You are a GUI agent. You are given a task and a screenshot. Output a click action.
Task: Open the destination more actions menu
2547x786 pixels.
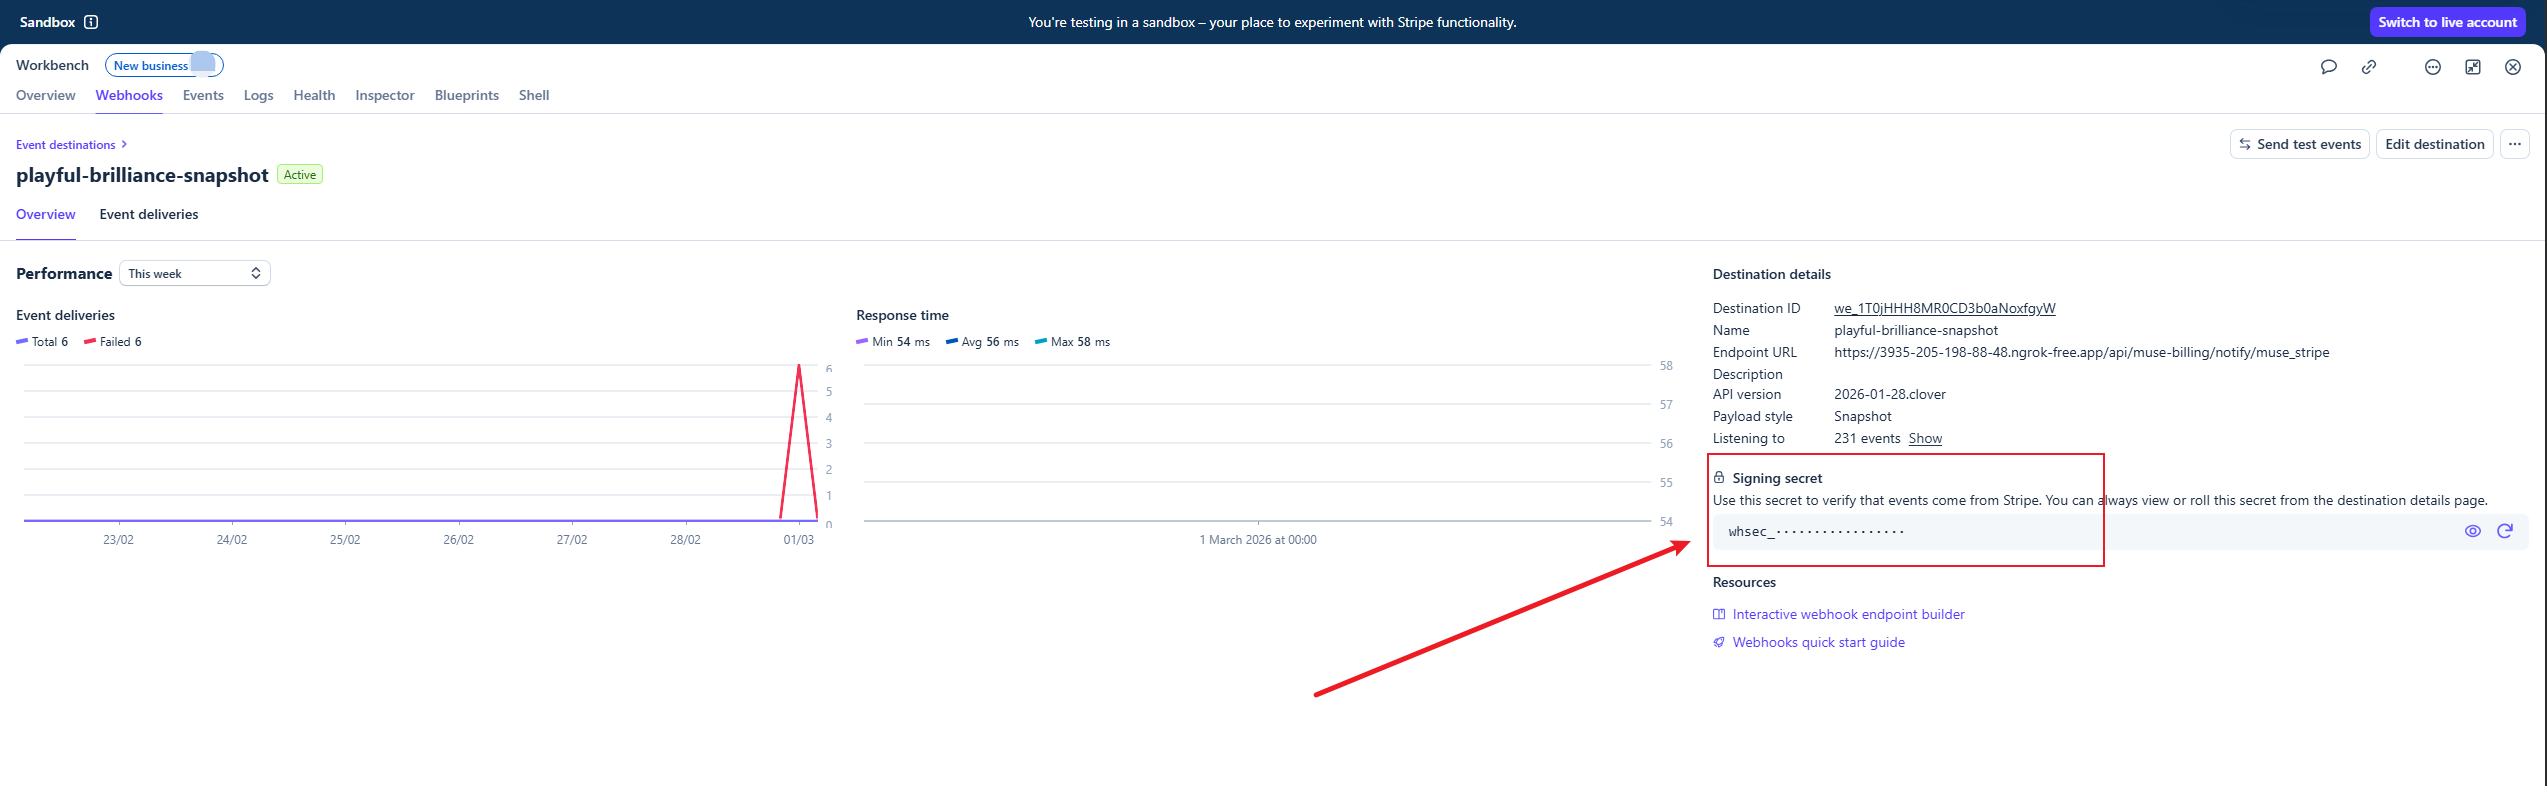(2514, 144)
